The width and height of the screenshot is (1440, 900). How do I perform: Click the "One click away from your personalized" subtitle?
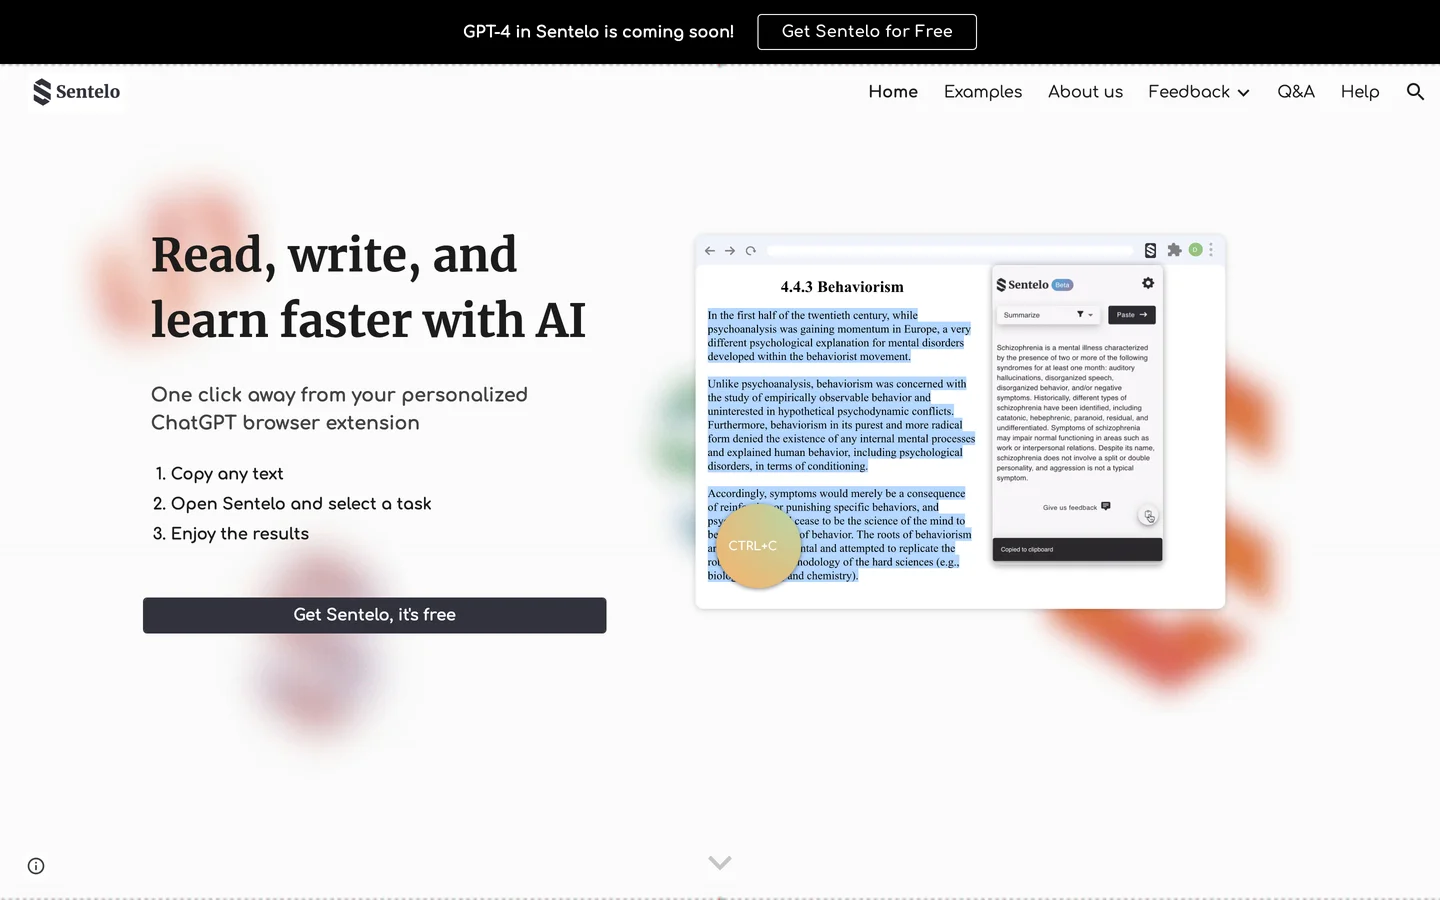point(339,395)
